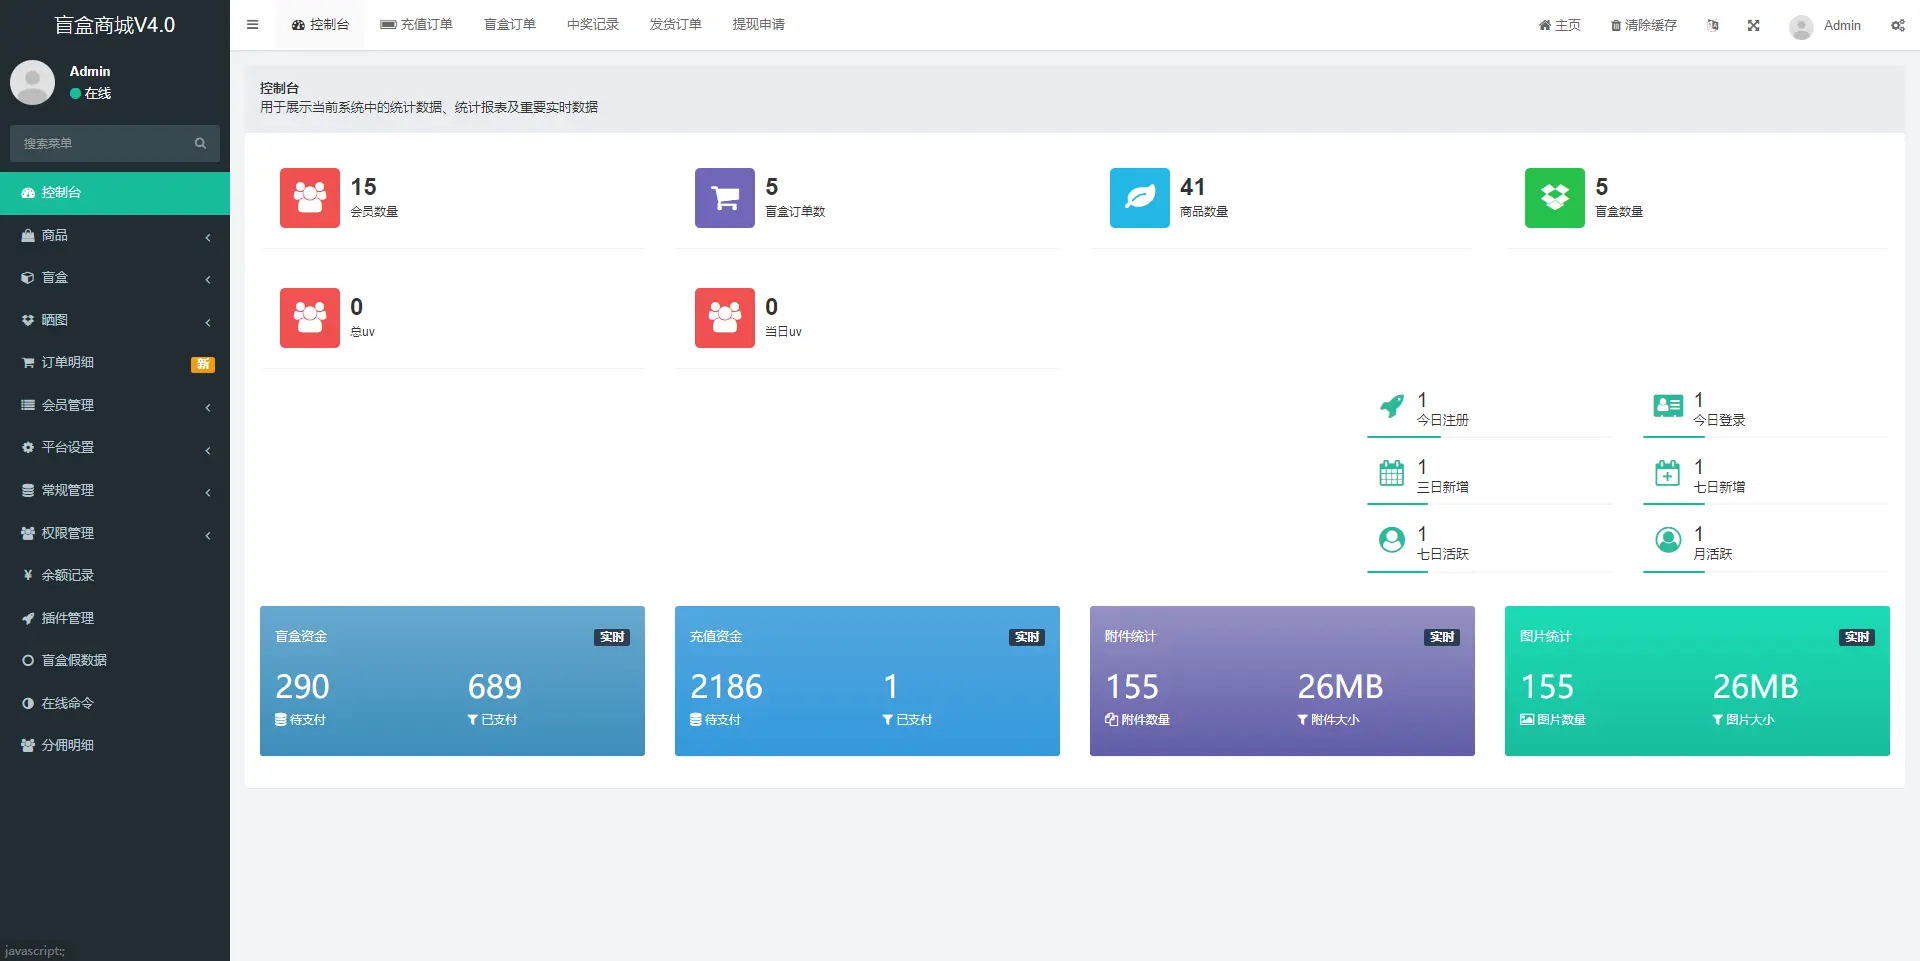This screenshot has height=961, width=1920.
Task: Click the red member count users icon
Action: coord(309,198)
